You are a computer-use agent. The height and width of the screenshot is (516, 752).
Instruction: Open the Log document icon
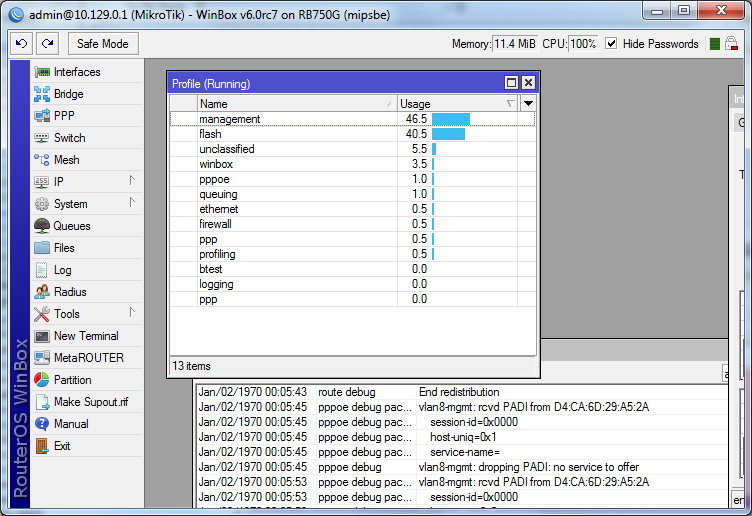click(42, 270)
